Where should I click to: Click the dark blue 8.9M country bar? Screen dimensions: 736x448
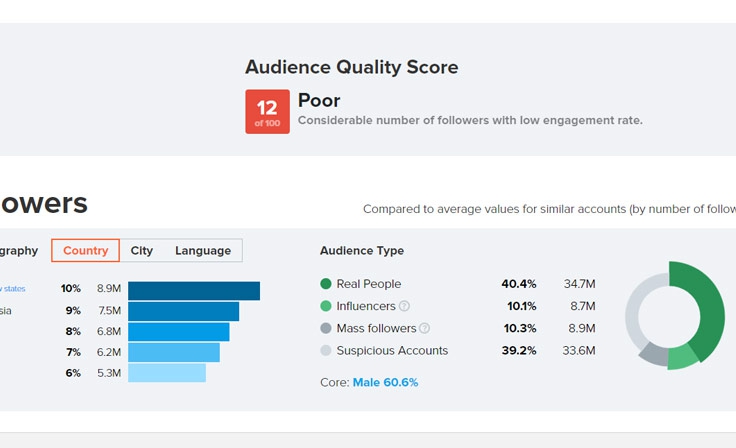tap(194, 290)
